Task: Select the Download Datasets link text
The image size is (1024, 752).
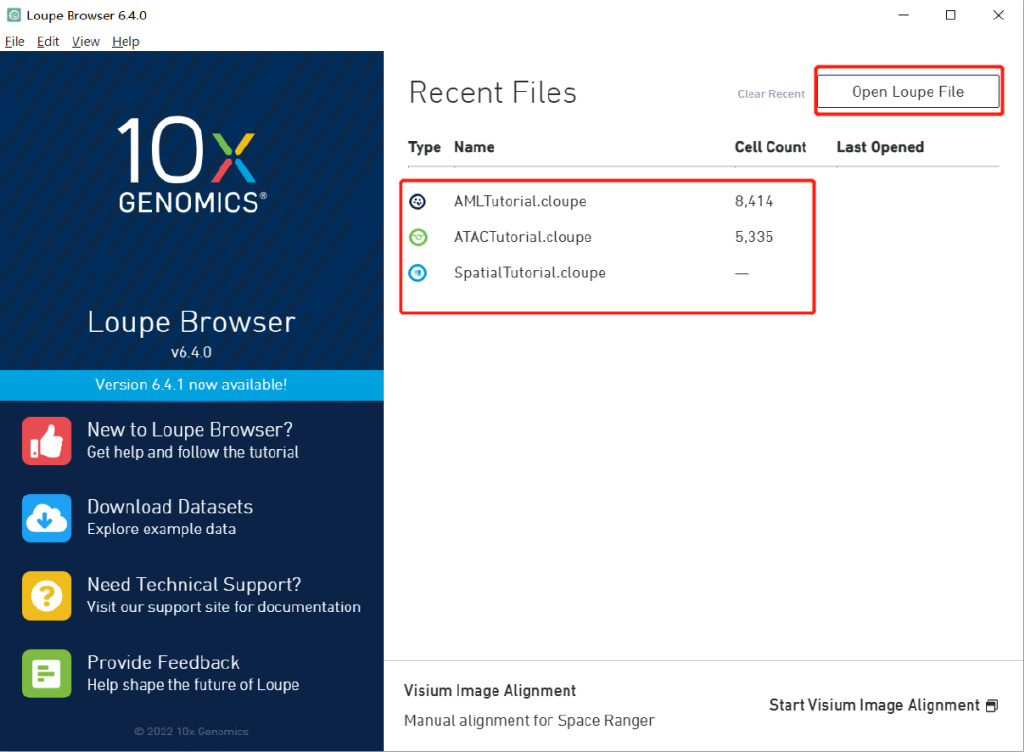Action: [170, 507]
